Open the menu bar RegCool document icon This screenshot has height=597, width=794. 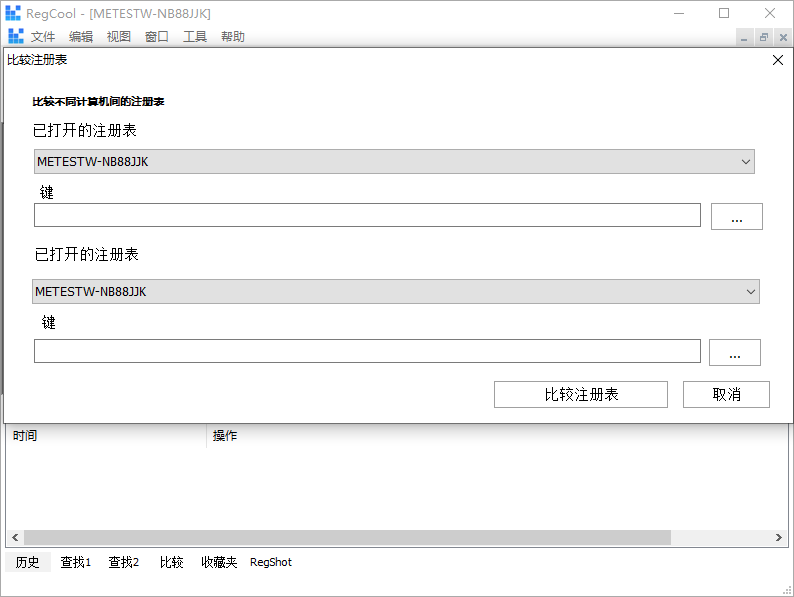[x=16, y=36]
